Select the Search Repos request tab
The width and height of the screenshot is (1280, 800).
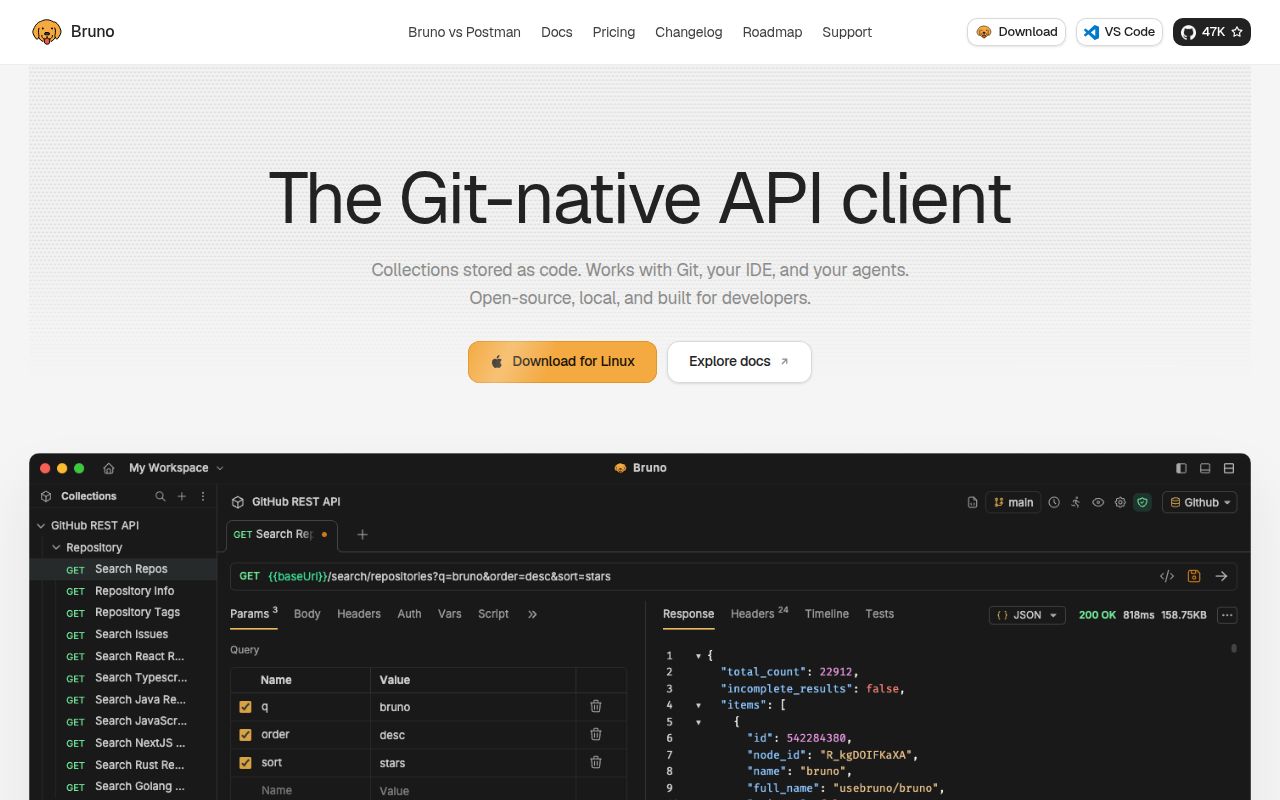[282, 535]
